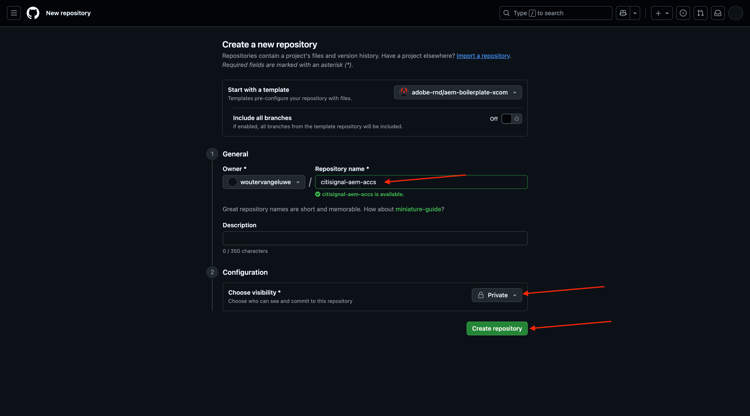
Task: Click the 'Create a new repository' heading
Action: click(x=269, y=44)
